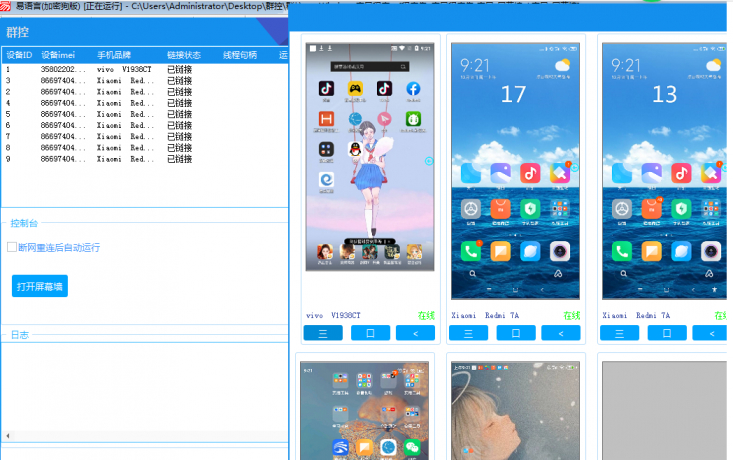The height and width of the screenshot is (460, 733).
Task: Tap the camera icon on screen 17
Action: click(x=560, y=252)
